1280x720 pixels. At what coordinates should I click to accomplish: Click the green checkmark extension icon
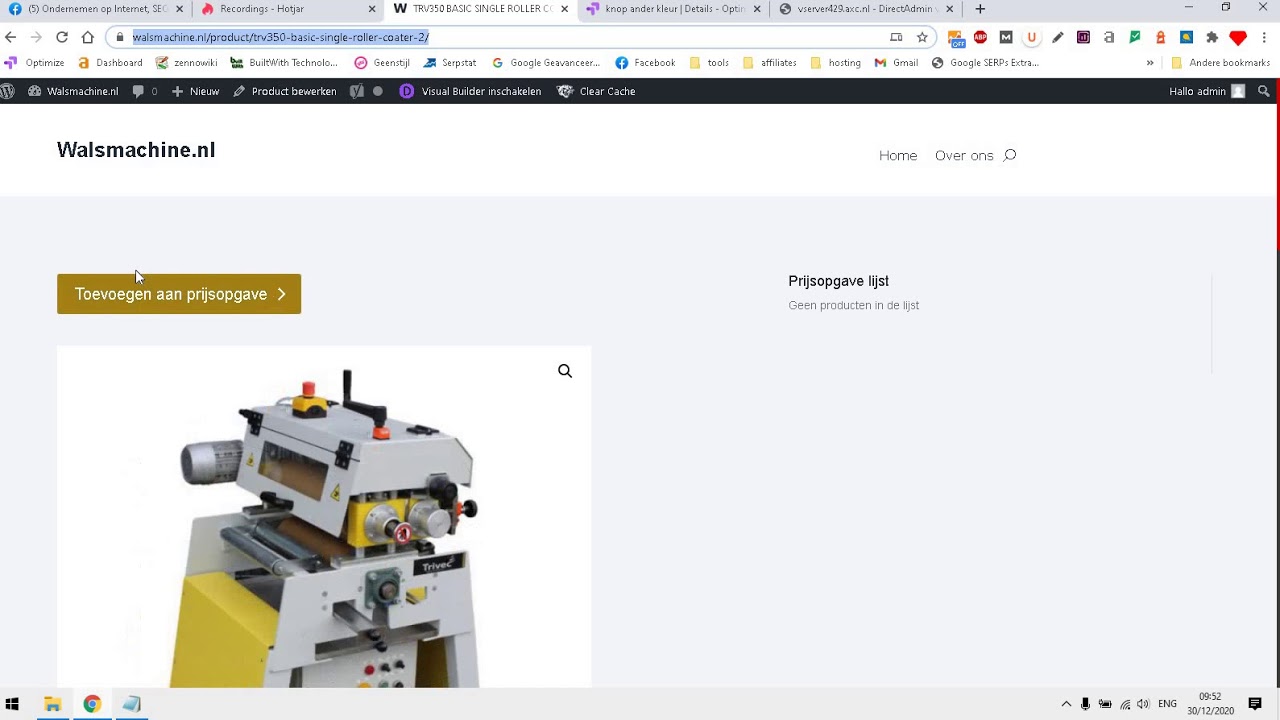click(1135, 37)
